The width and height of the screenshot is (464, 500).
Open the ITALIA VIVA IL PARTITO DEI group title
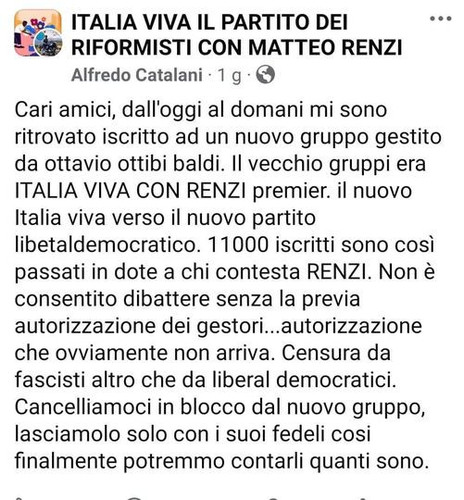pos(210,22)
